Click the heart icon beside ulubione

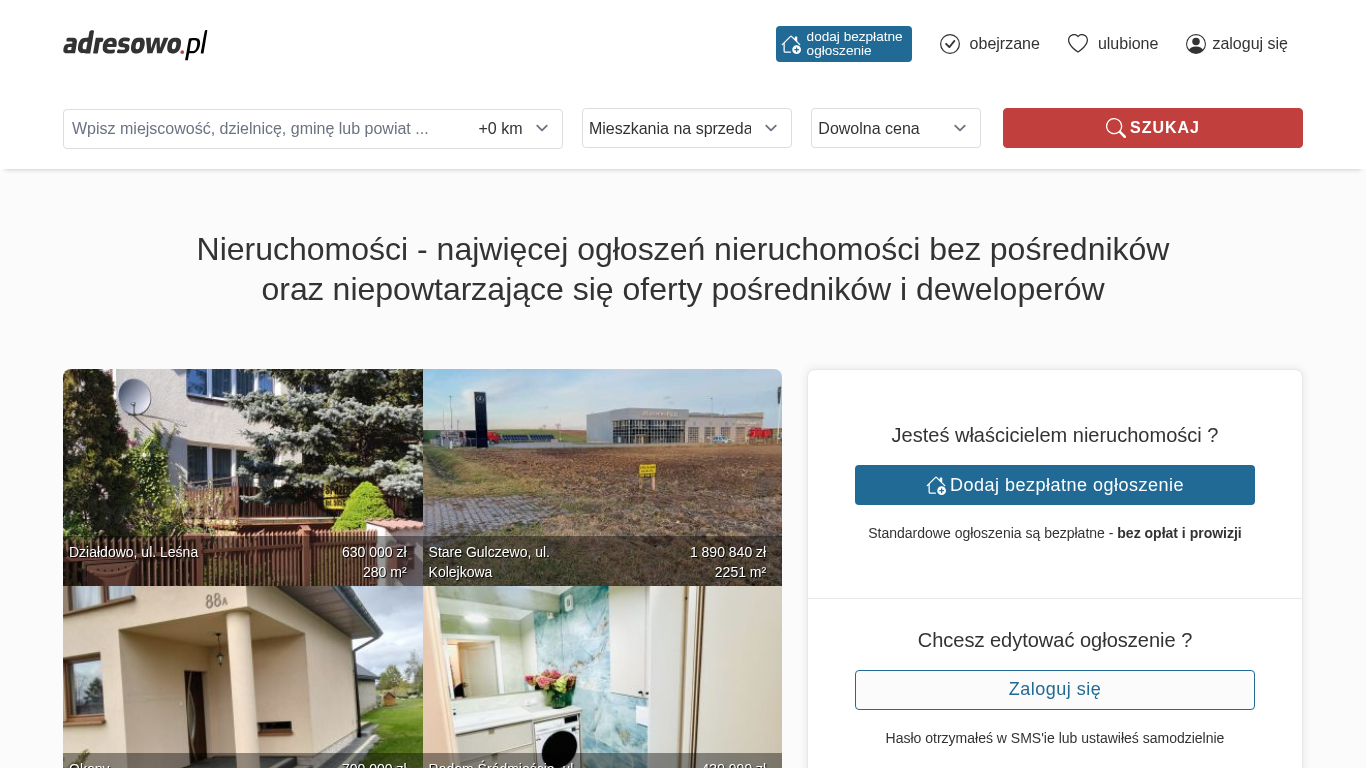click(1077, 44)
